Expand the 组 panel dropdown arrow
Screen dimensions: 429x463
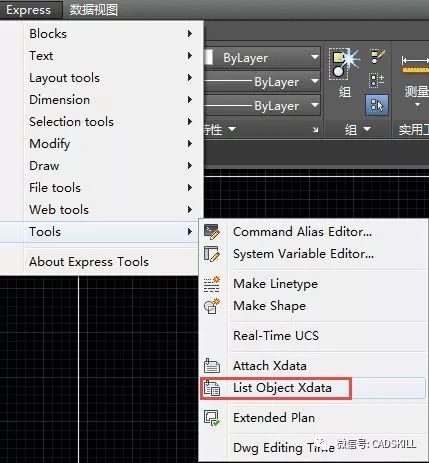[x=367, y=129]
